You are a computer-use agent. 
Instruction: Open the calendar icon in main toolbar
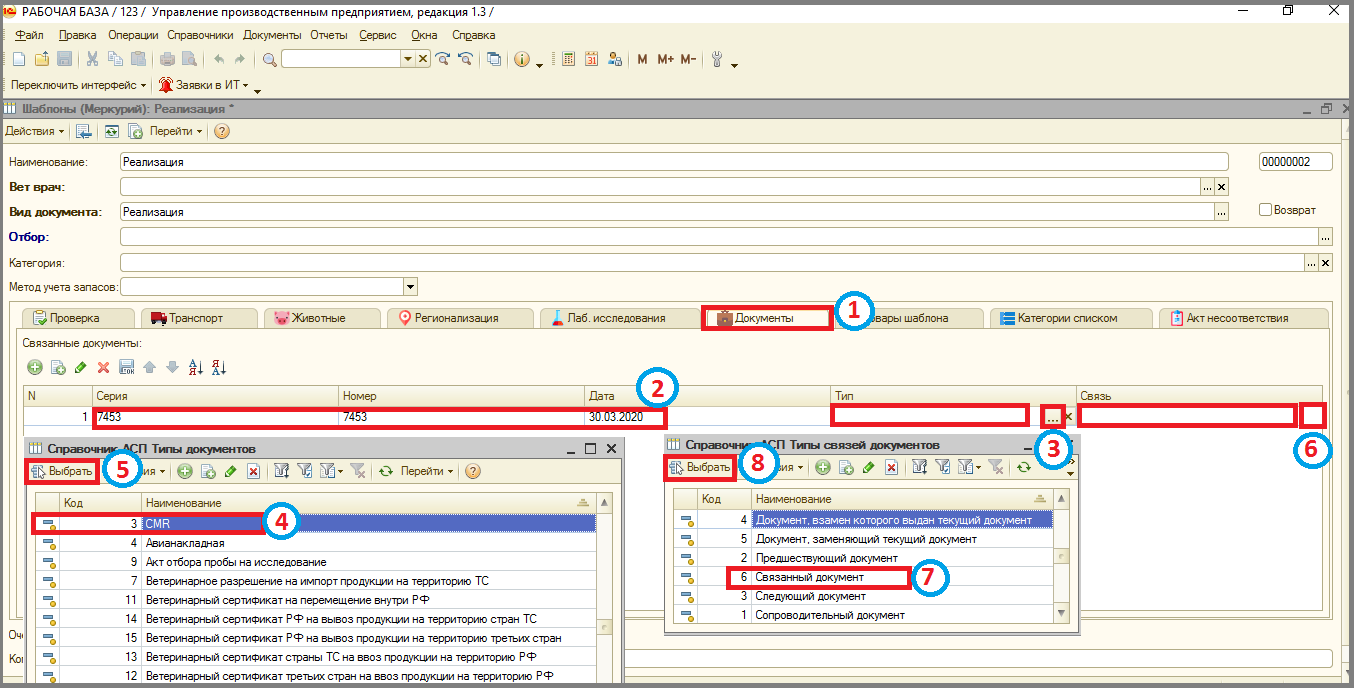(591, 59)
